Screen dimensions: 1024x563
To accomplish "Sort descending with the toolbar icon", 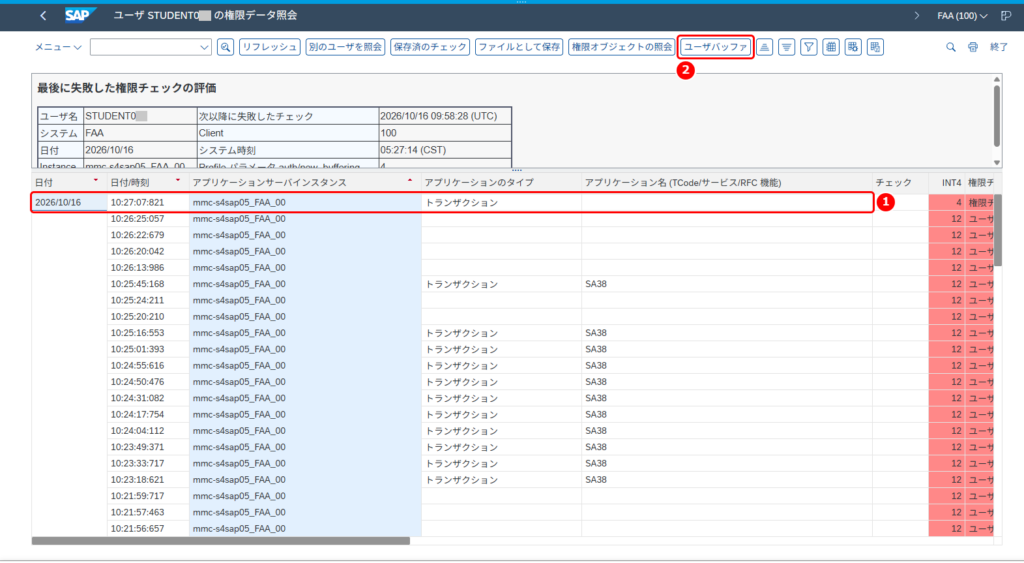I will tap(786, 47).
